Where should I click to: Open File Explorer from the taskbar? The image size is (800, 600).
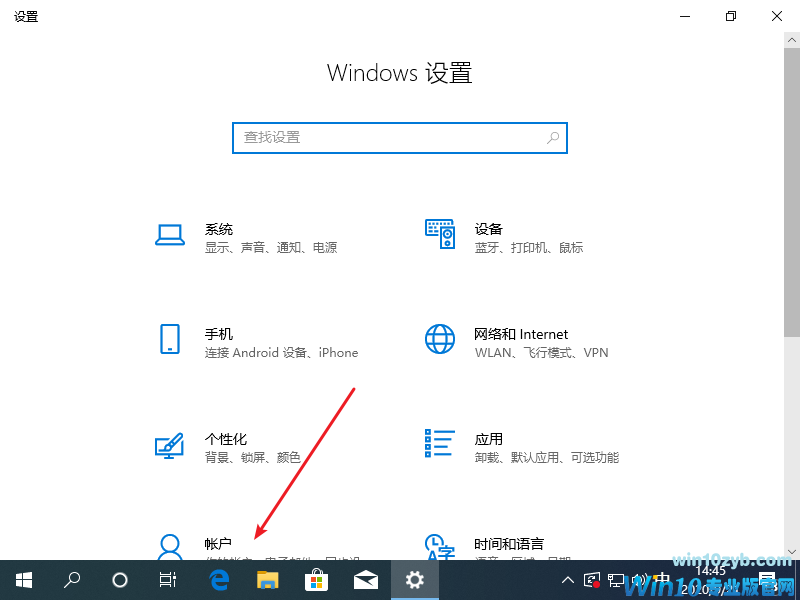pos(267,580)
